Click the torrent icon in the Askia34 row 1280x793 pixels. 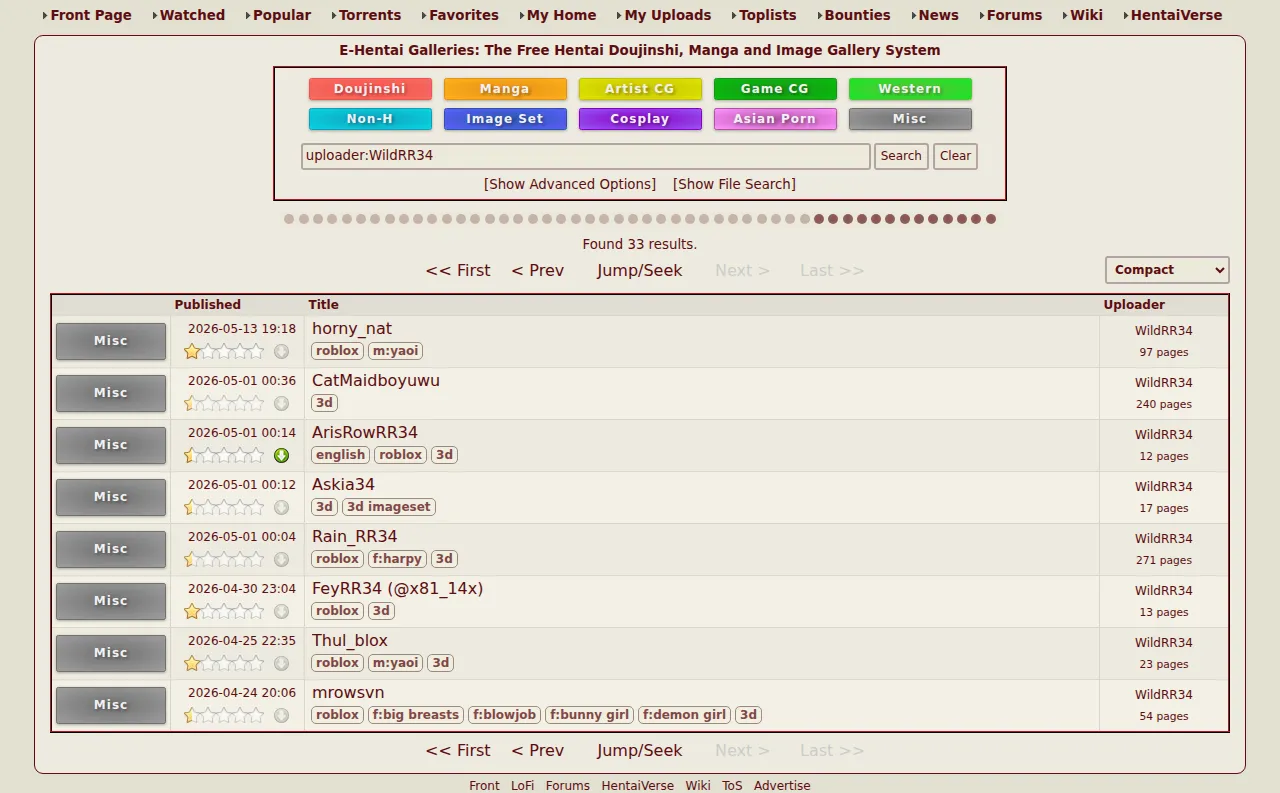(x=282, y=507)
